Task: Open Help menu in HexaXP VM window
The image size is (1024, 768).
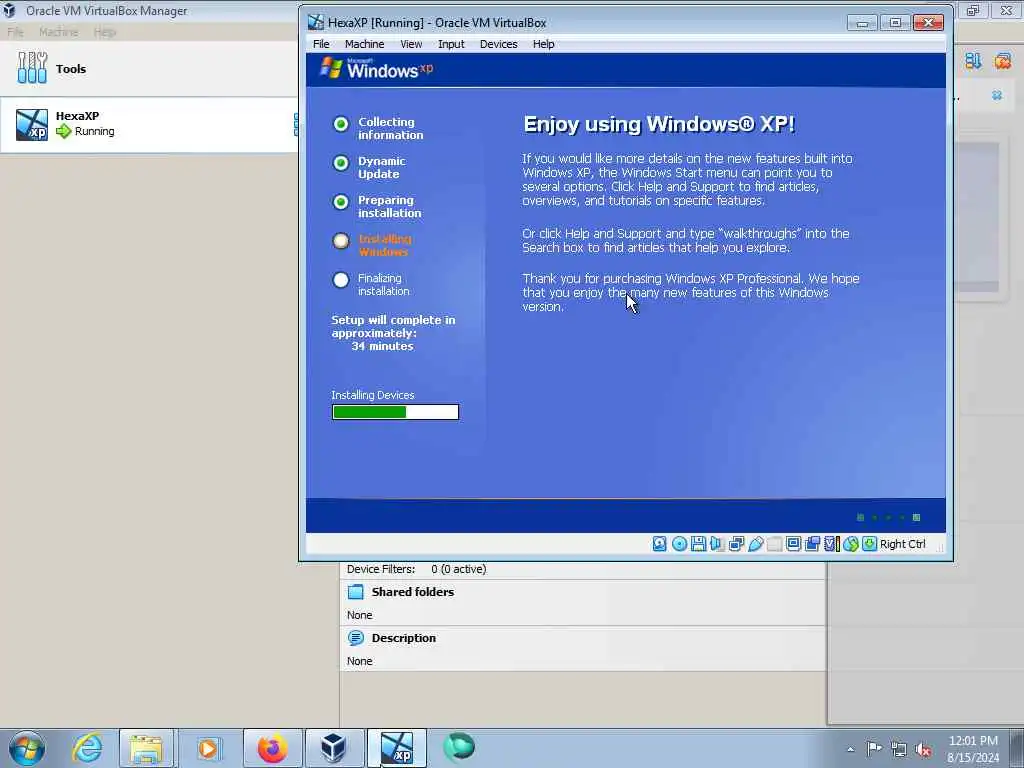Action: point(543,44)
